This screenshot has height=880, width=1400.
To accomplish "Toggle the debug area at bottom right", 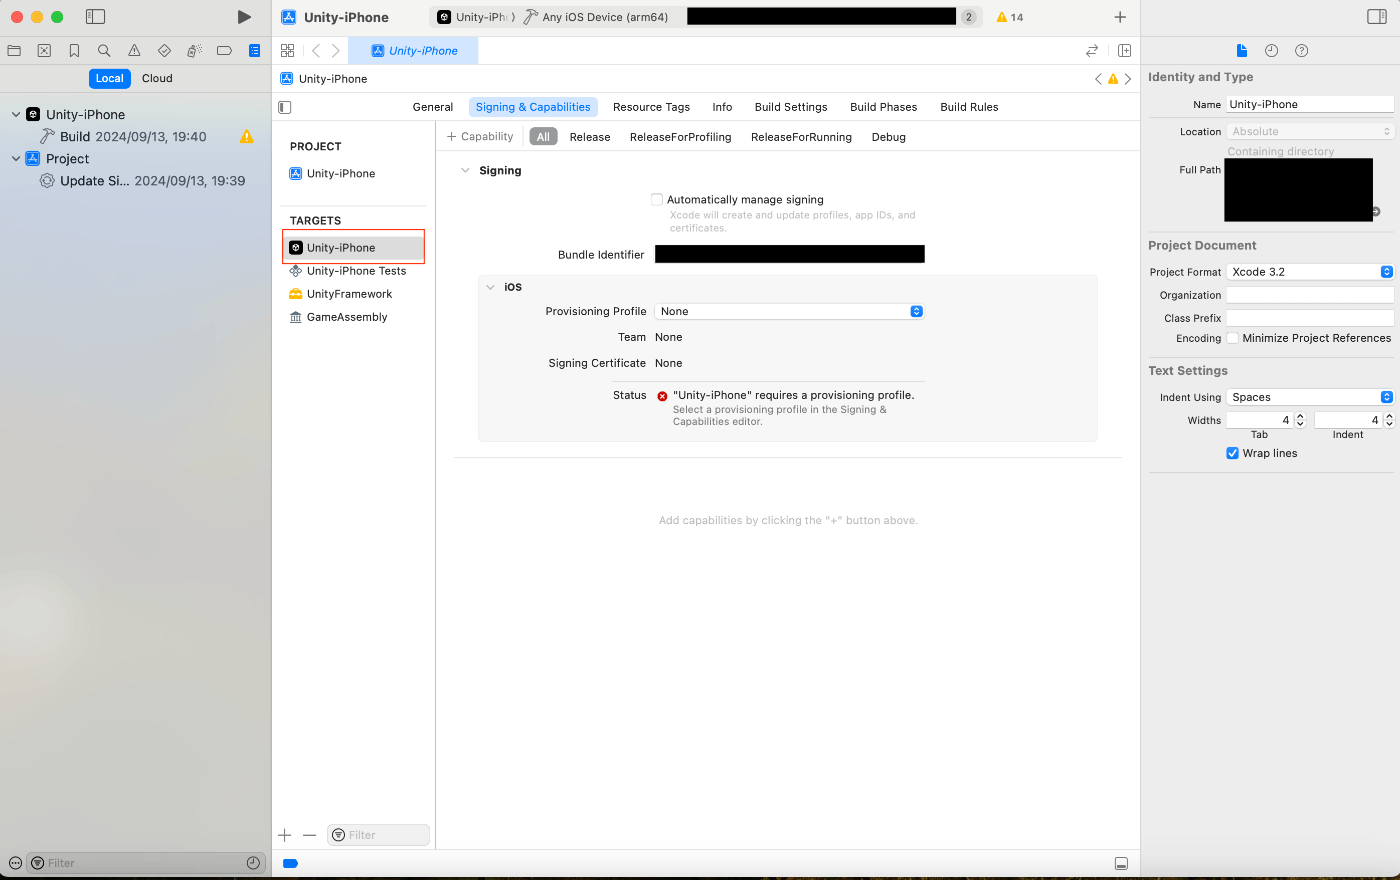I will tap(1121, 863).
